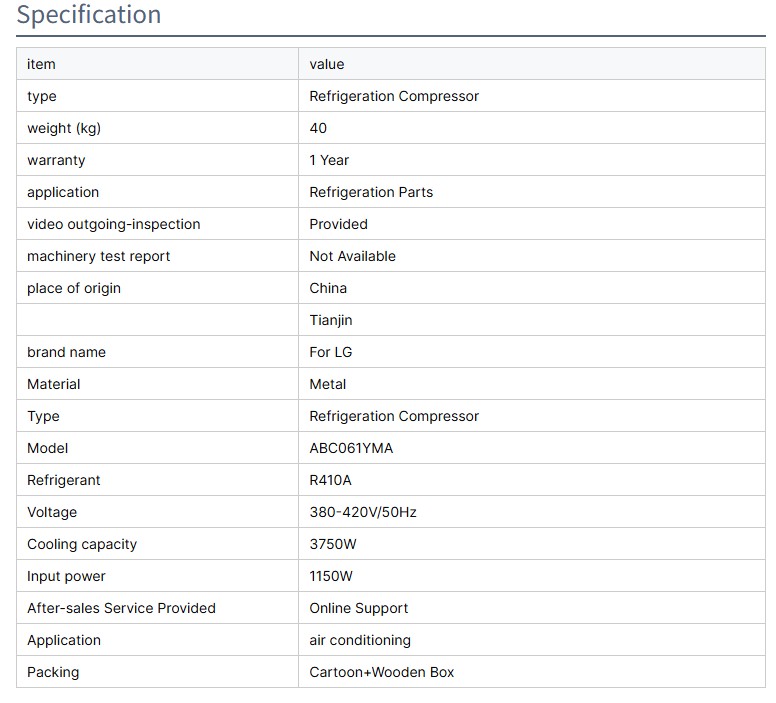Click the Specification heading
The height and width of the screenshot is (703, 776).
(x=89, y=16)
